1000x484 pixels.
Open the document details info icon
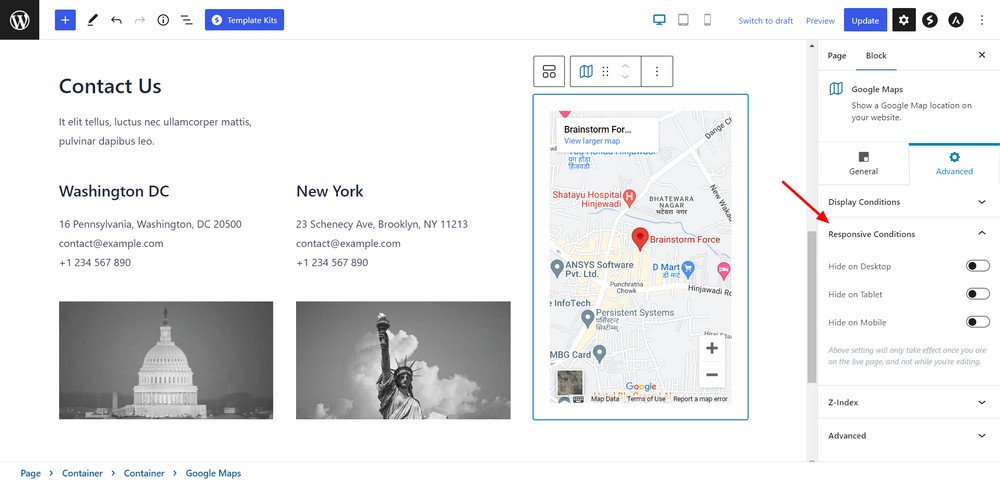[x=163, y=20]
